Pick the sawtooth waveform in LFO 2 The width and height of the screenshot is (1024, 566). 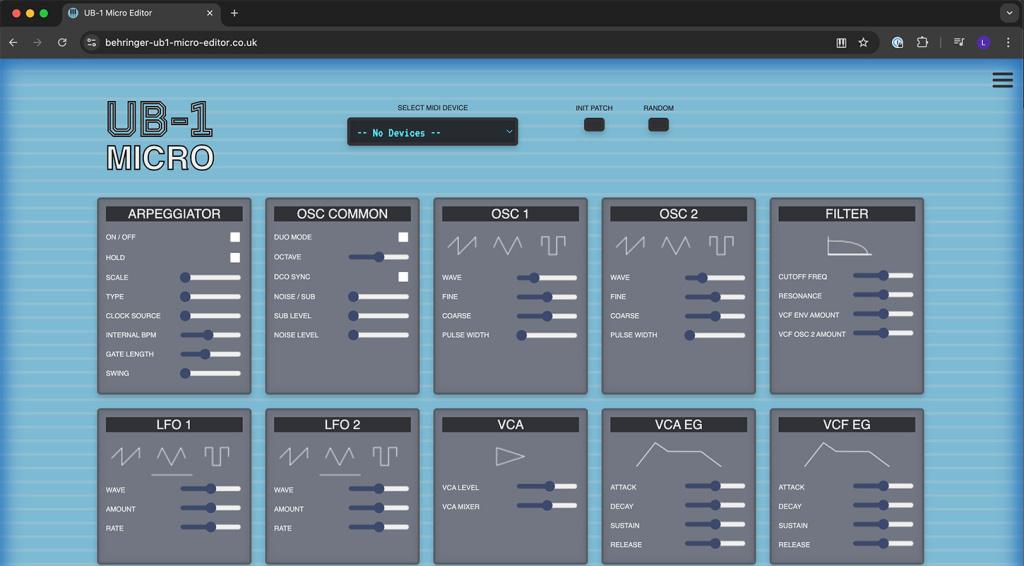[293, 456]
